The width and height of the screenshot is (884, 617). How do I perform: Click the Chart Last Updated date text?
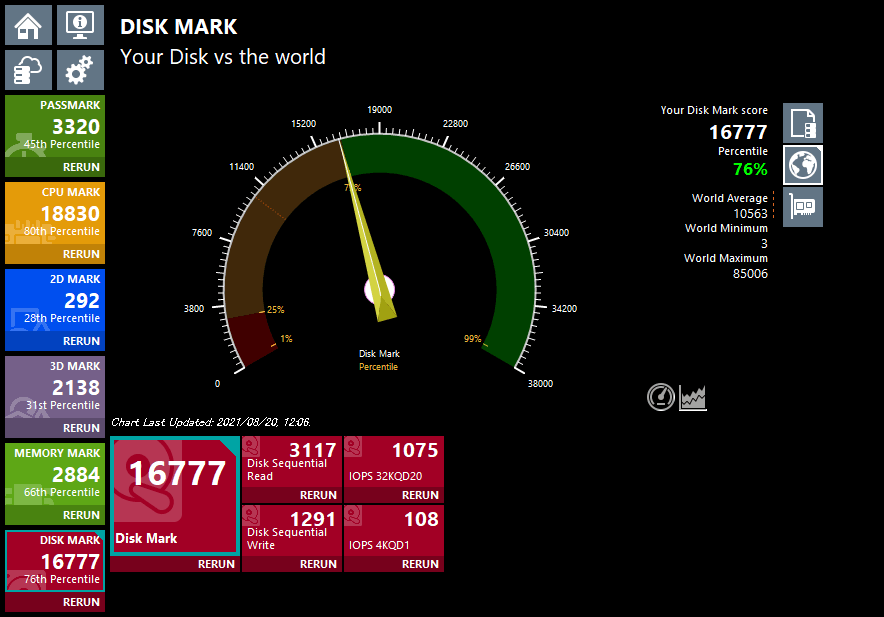[211, 422]
